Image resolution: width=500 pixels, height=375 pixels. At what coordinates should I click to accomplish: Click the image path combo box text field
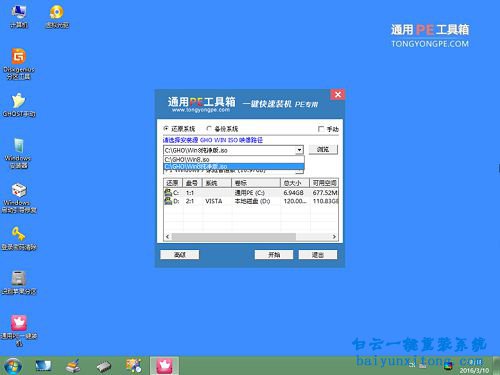pyautogui.click(x=230, y=150)
